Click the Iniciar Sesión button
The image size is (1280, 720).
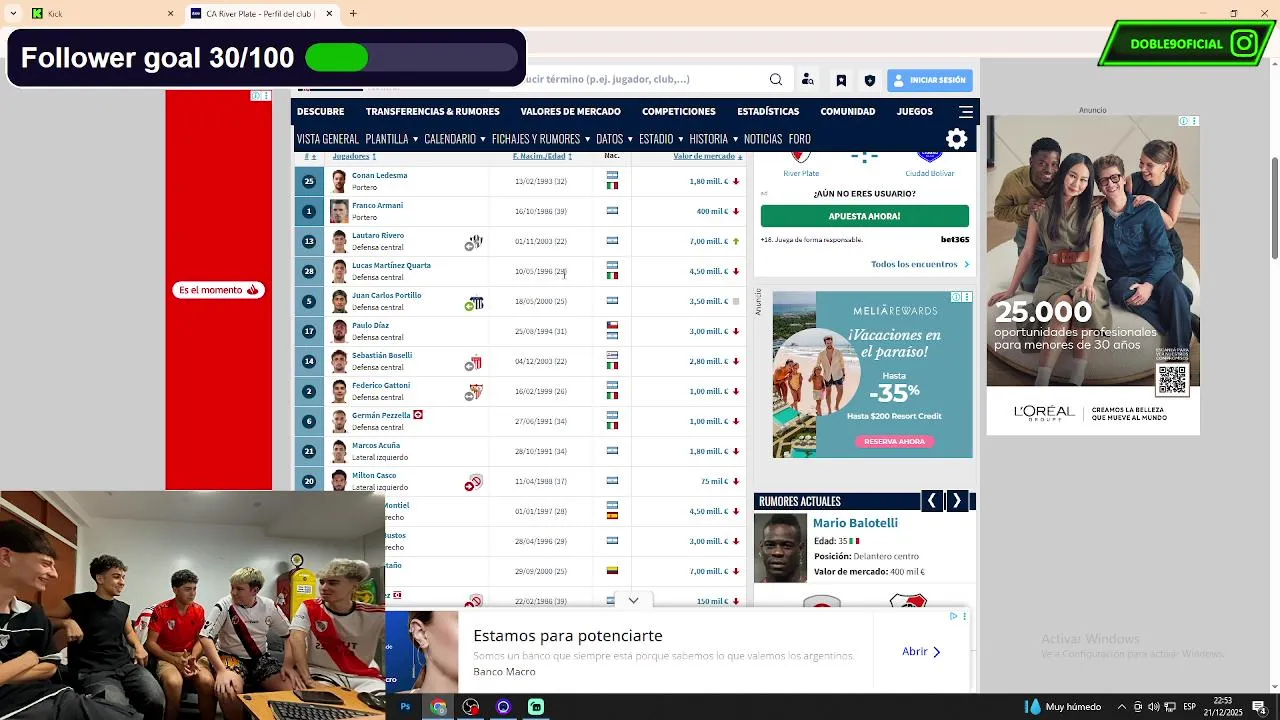[929, 80]
